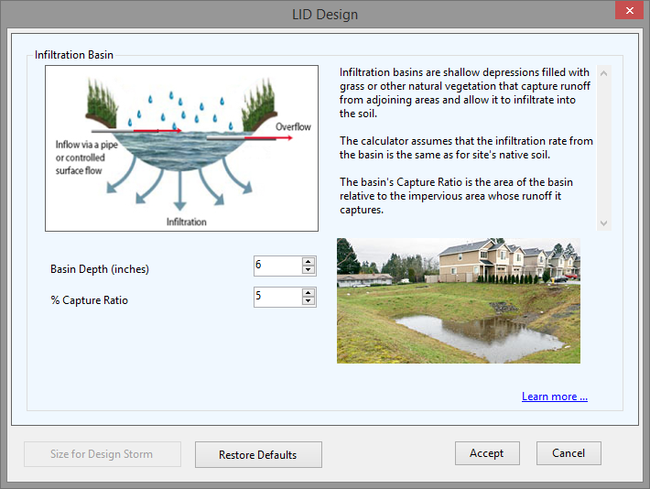Click the % Capture Ratio label
The image size is (650, 489).
(x=89, y=300)
